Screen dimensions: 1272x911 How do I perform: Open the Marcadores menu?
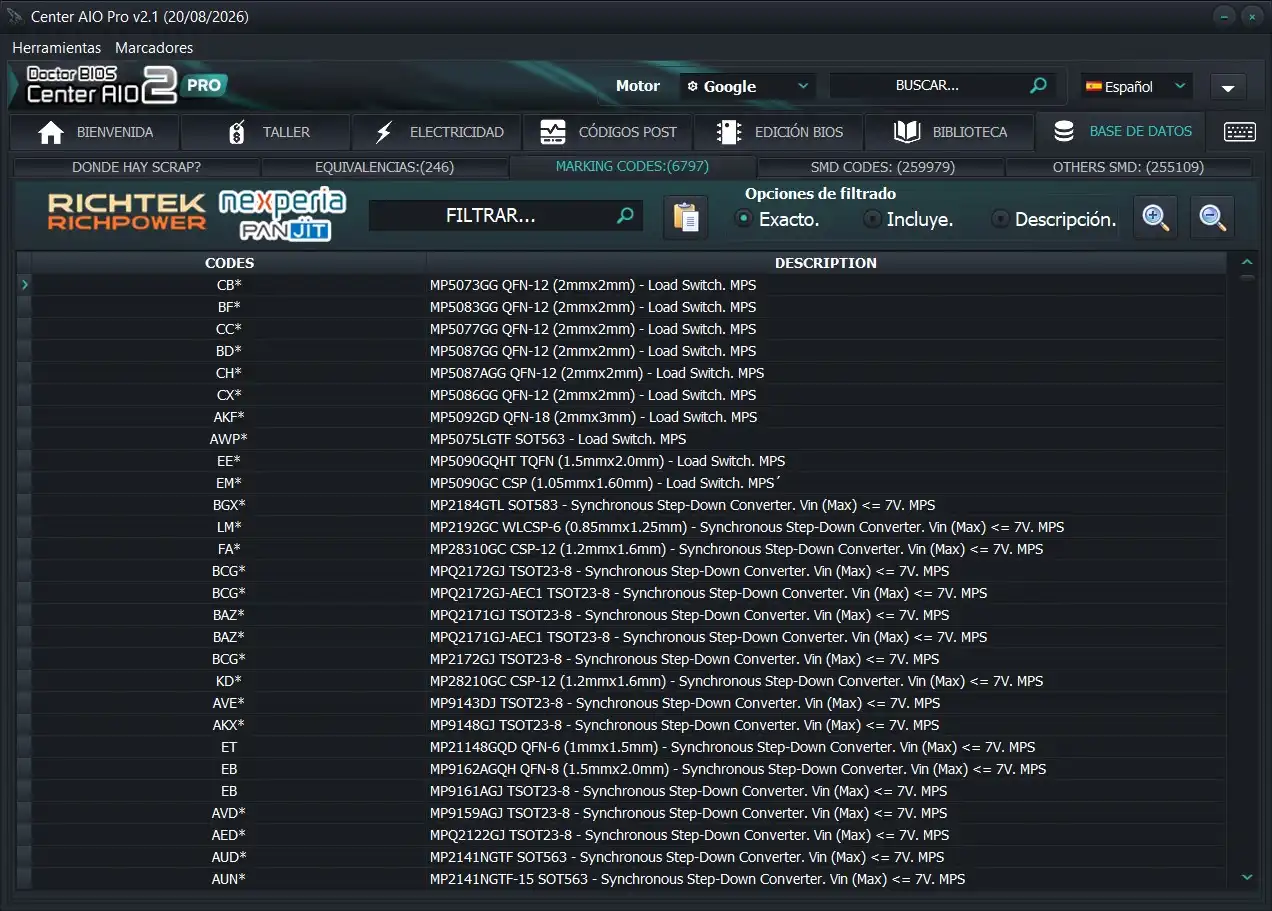point(154,47)
